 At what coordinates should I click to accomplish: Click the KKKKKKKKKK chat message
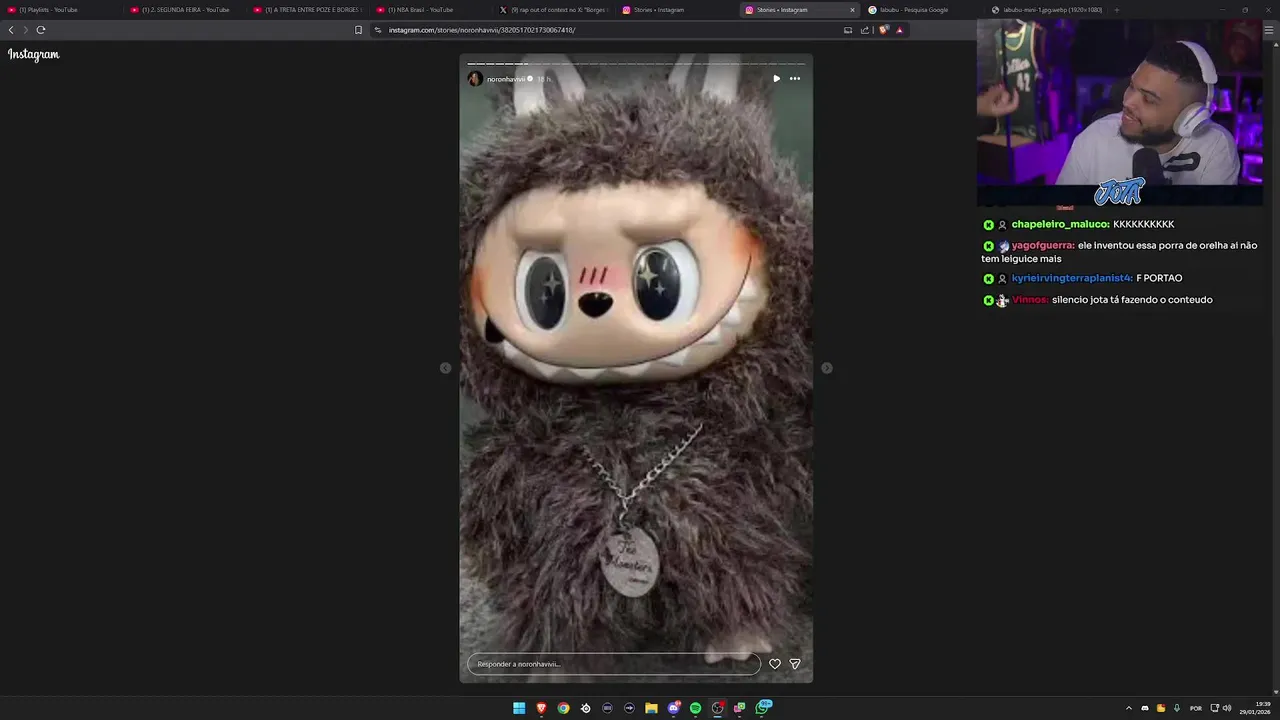[x=1144, y=224]
